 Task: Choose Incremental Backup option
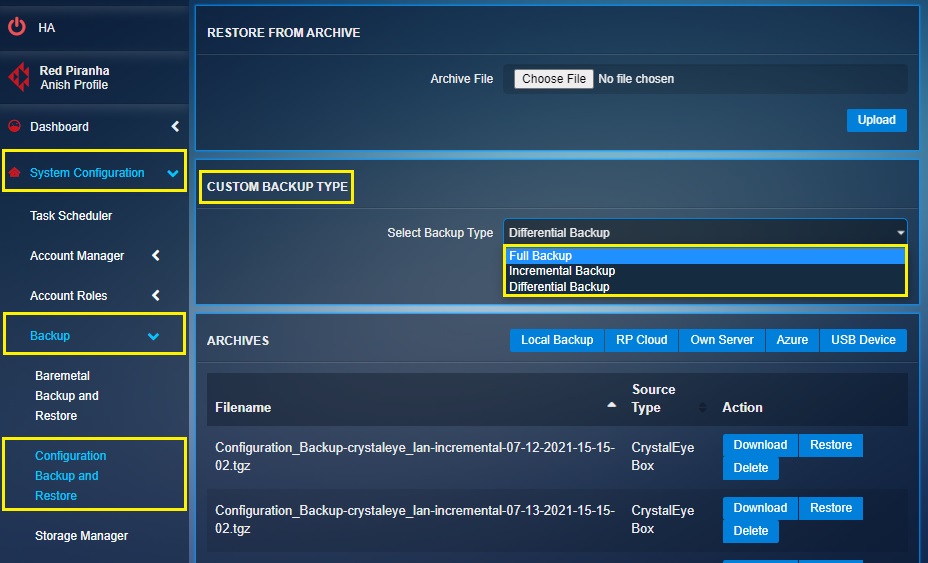[x=705, y=271]
